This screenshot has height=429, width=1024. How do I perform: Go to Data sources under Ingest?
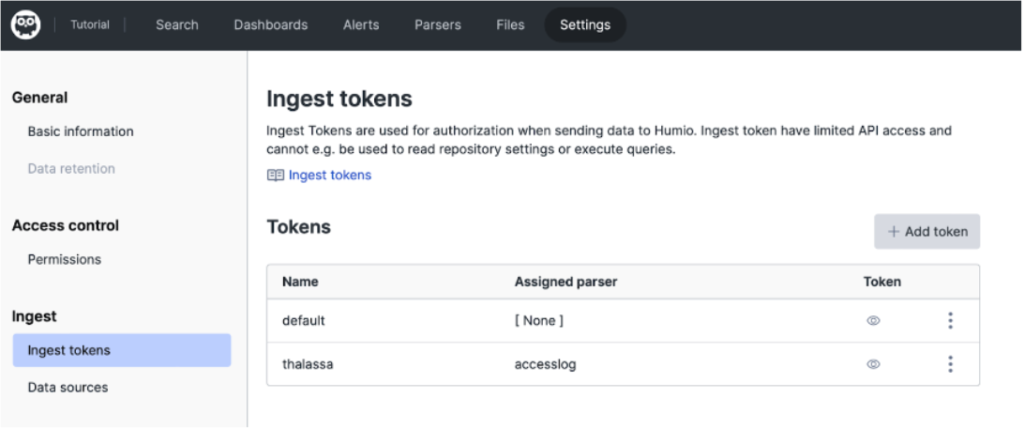tap(67, 387)
